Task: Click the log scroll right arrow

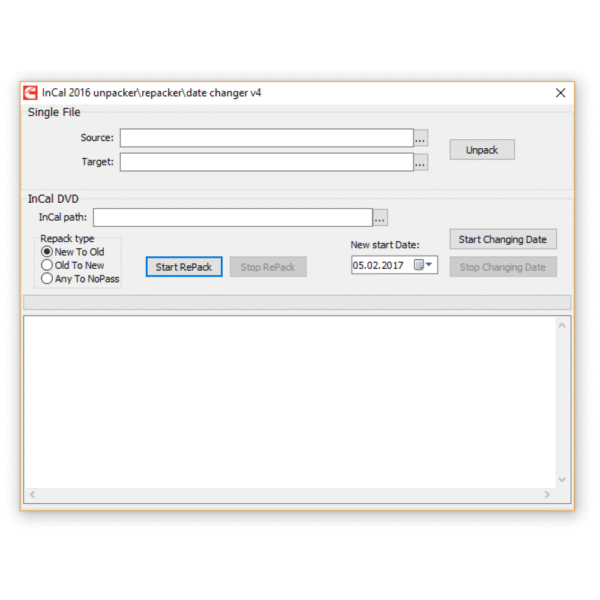Action: pos(547,495)
